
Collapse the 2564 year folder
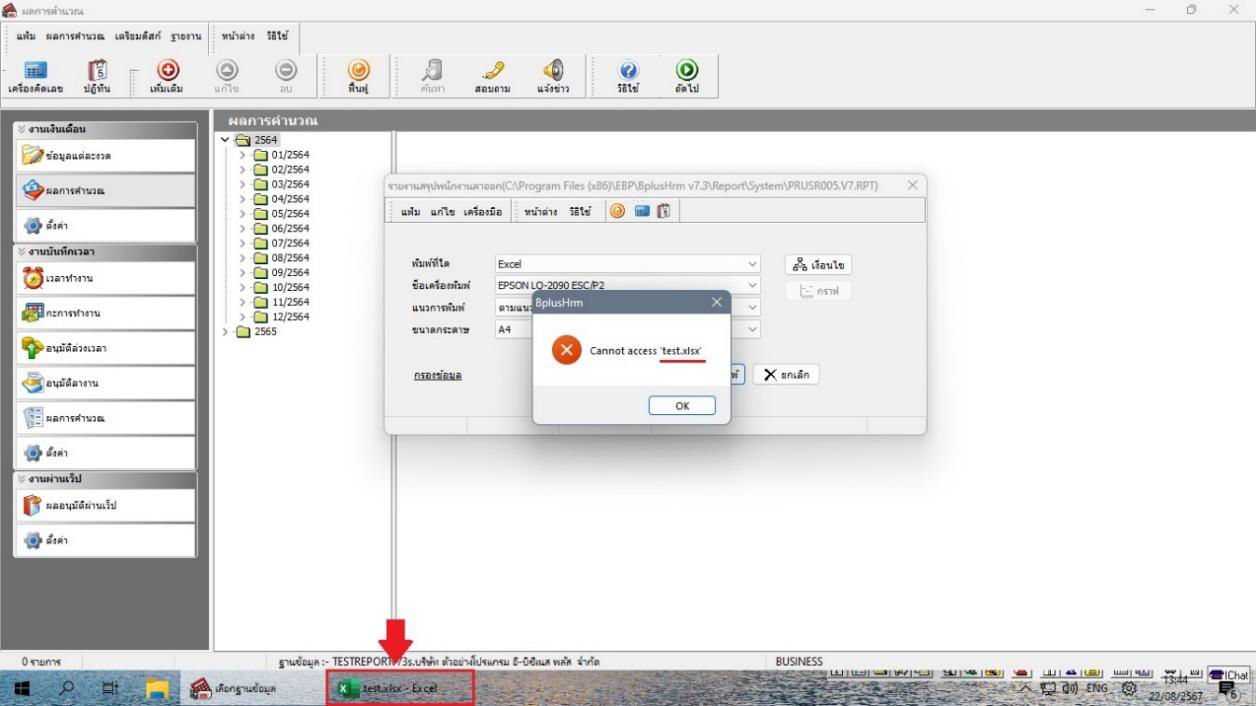coord(225,140)
